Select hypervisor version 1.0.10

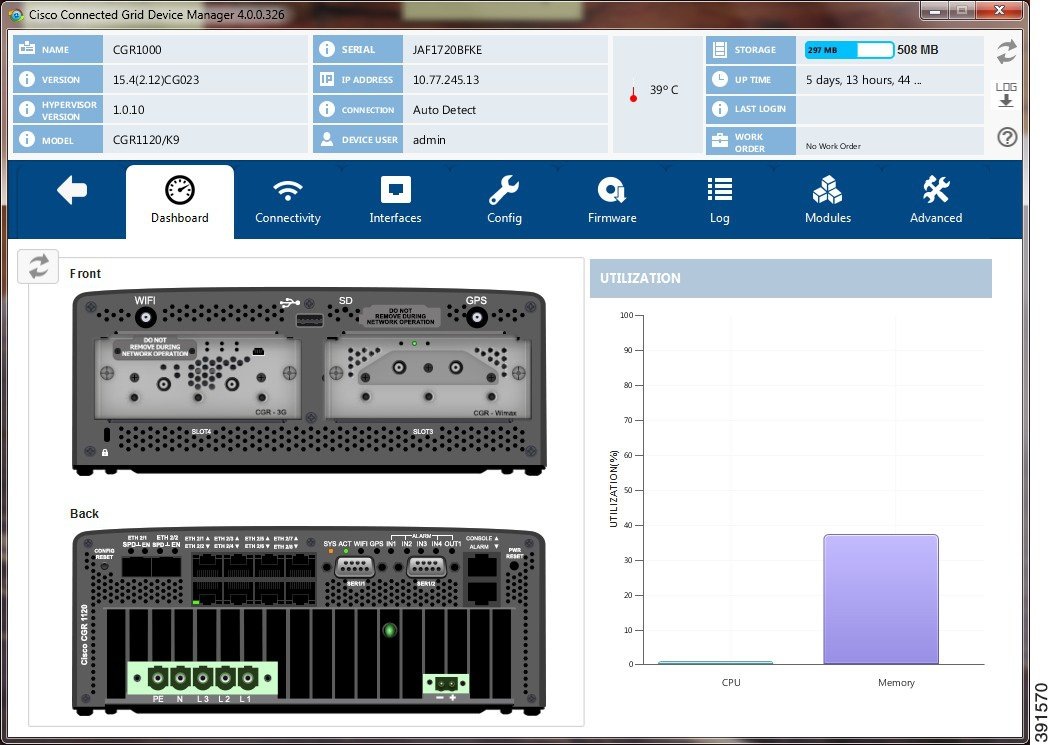click(x=128, y=110)
